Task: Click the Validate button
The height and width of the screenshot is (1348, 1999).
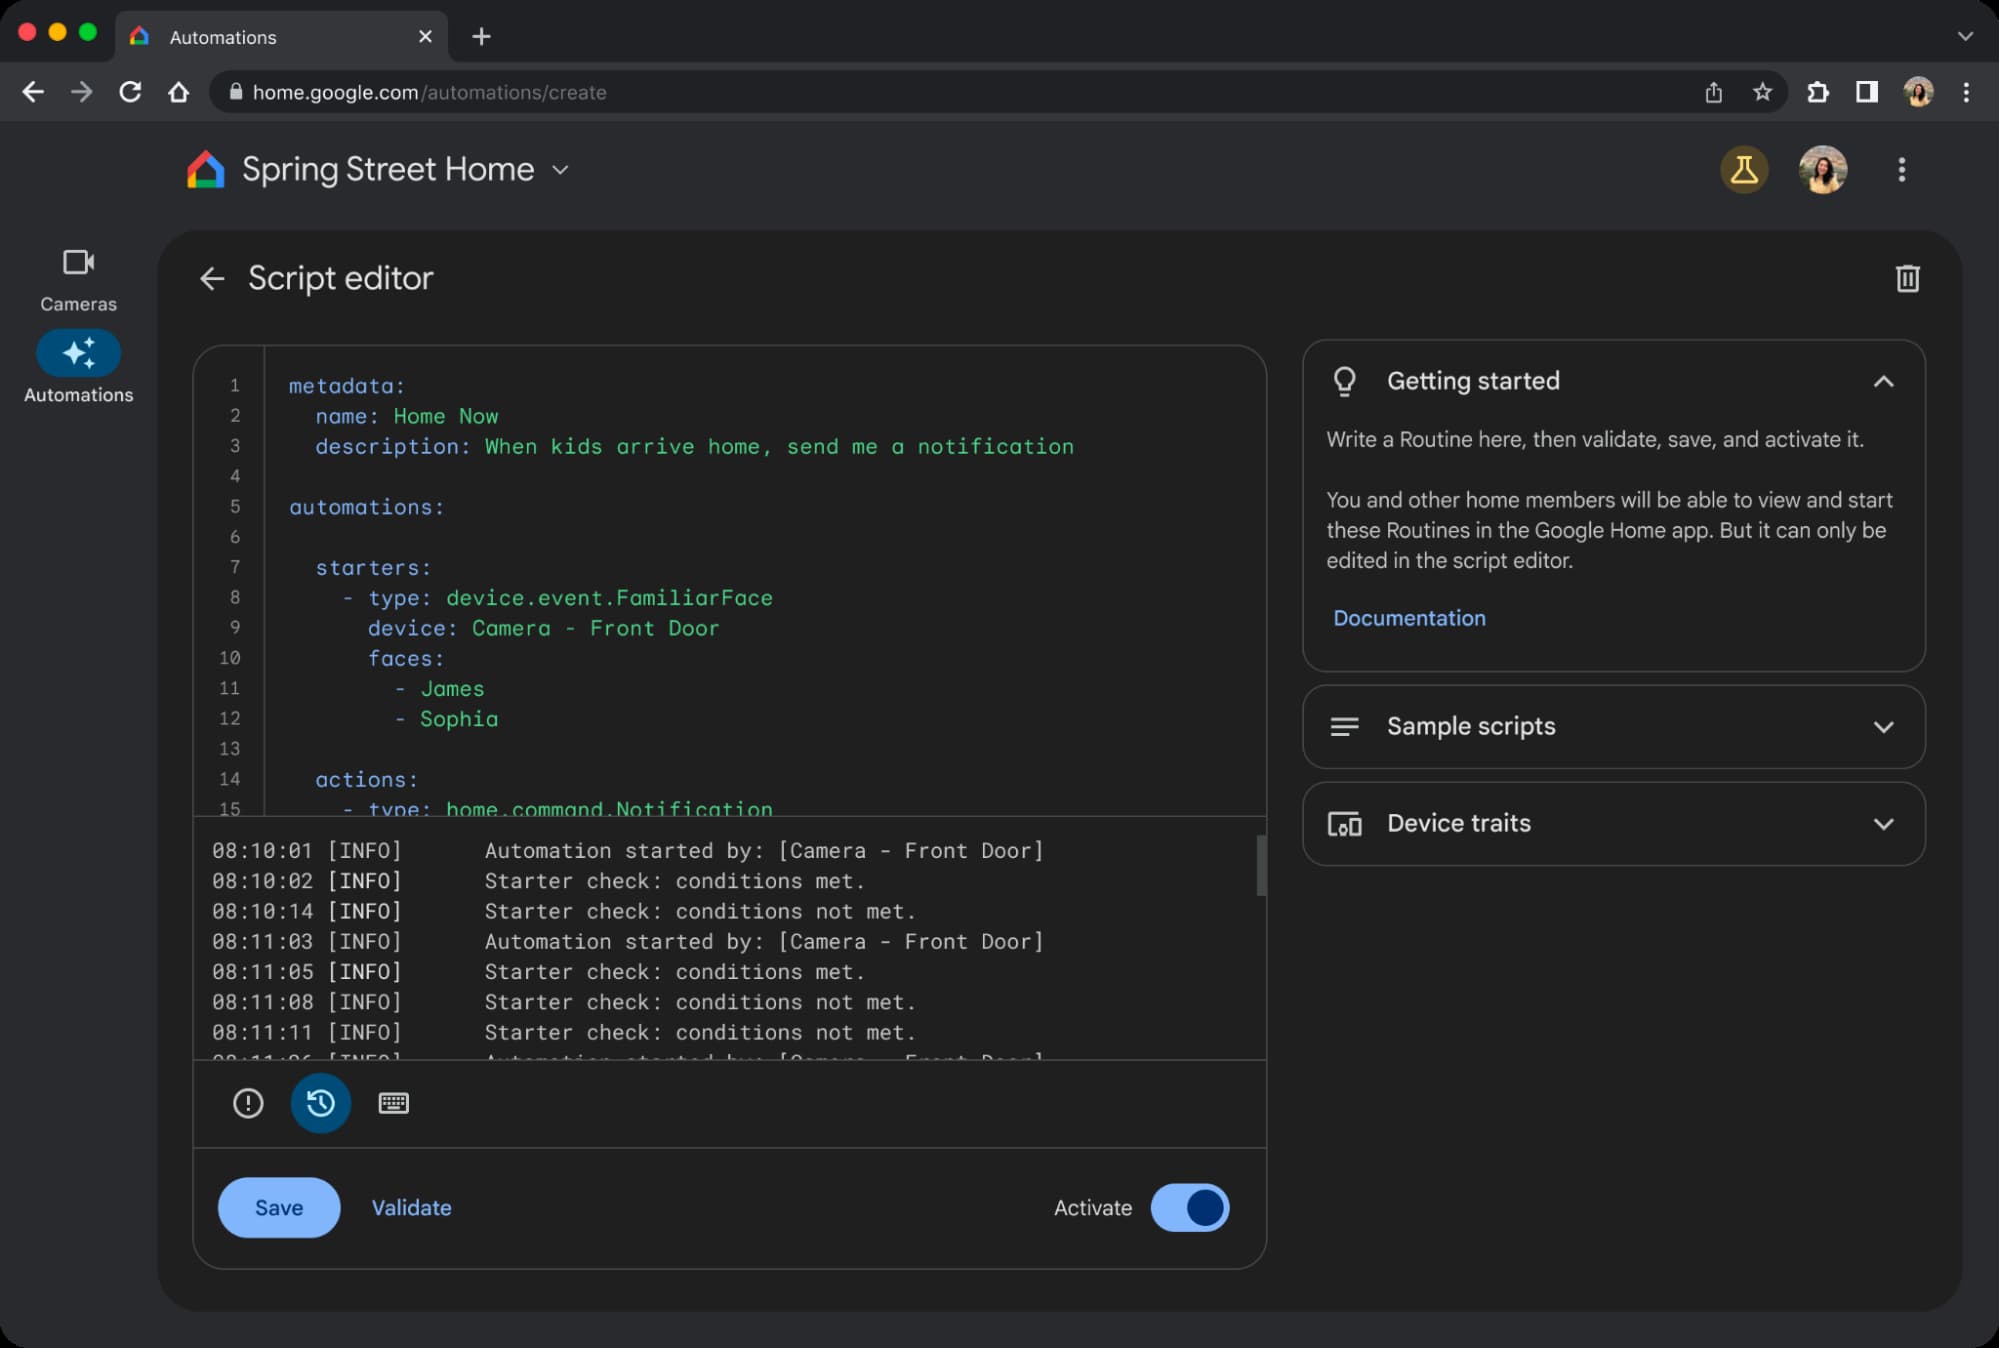Action: (411, 1208)
